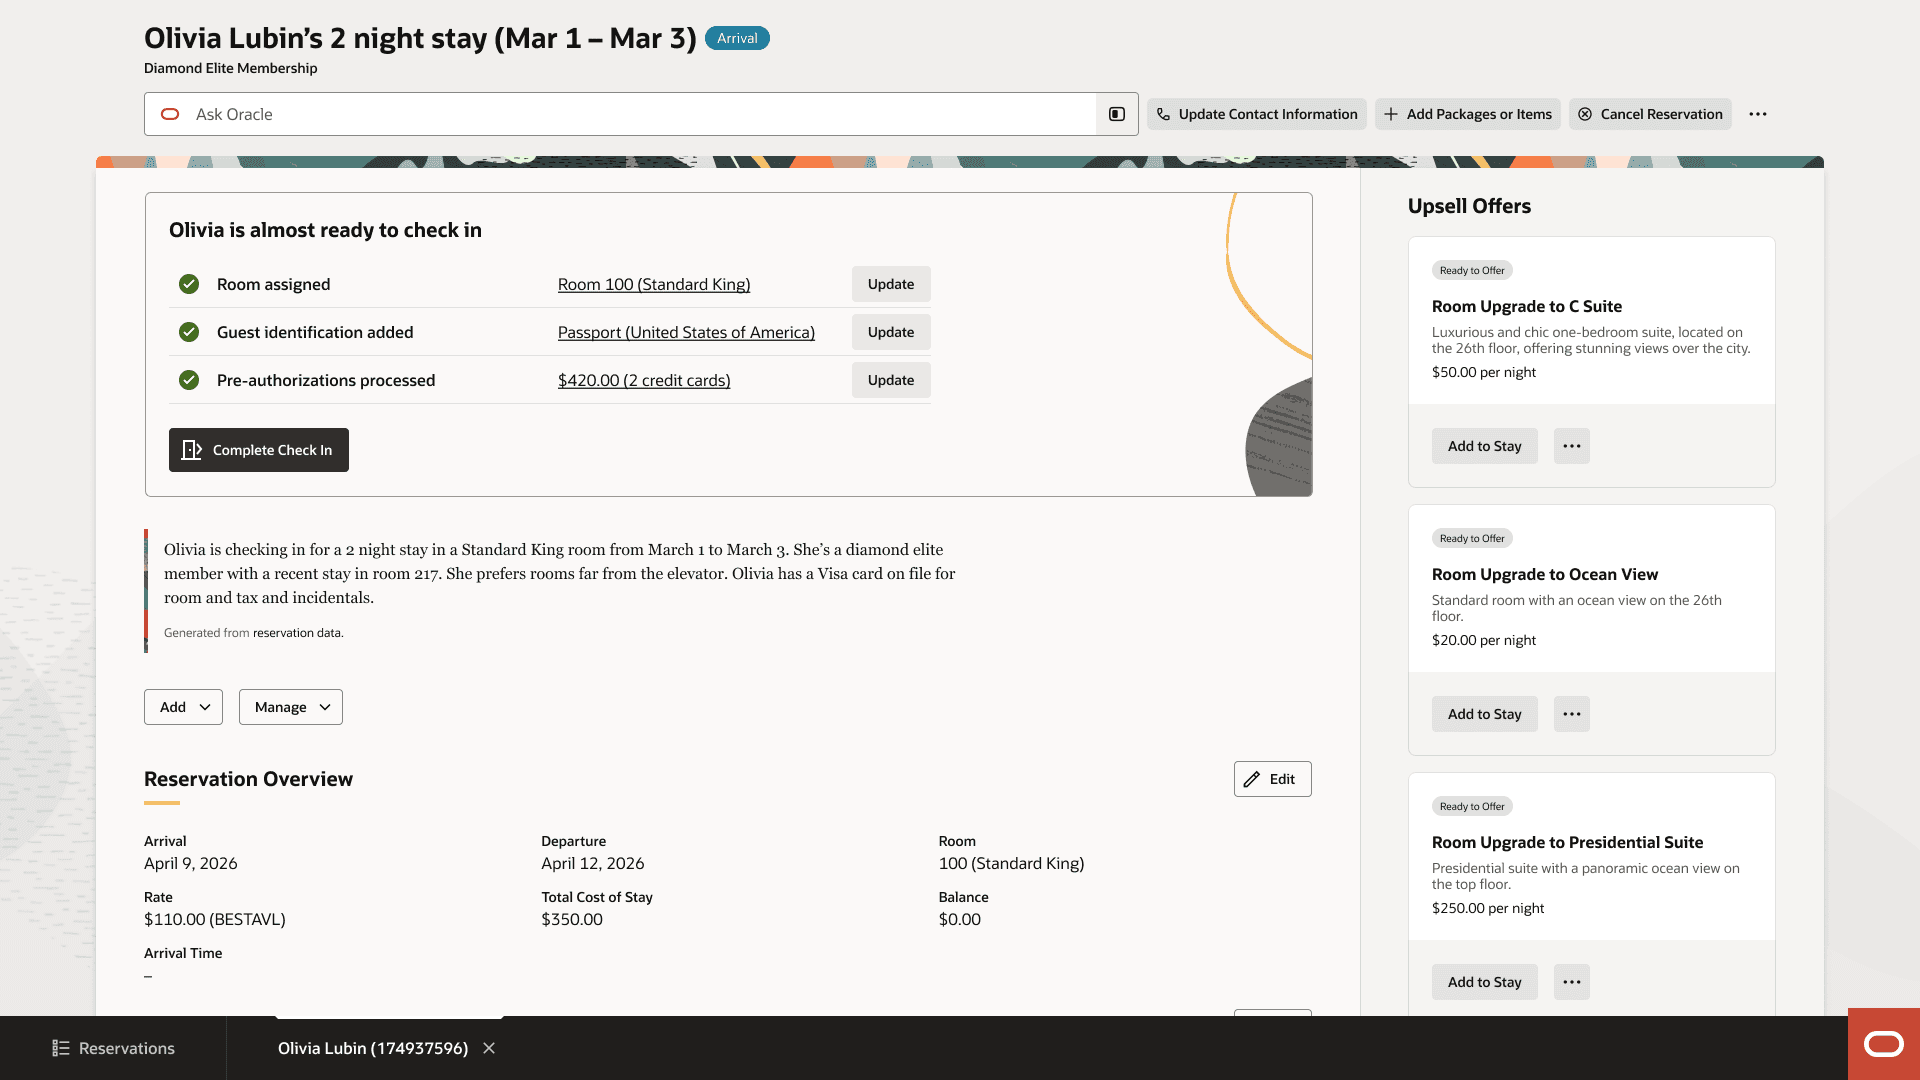Expand the Manage dropdown

290,707
